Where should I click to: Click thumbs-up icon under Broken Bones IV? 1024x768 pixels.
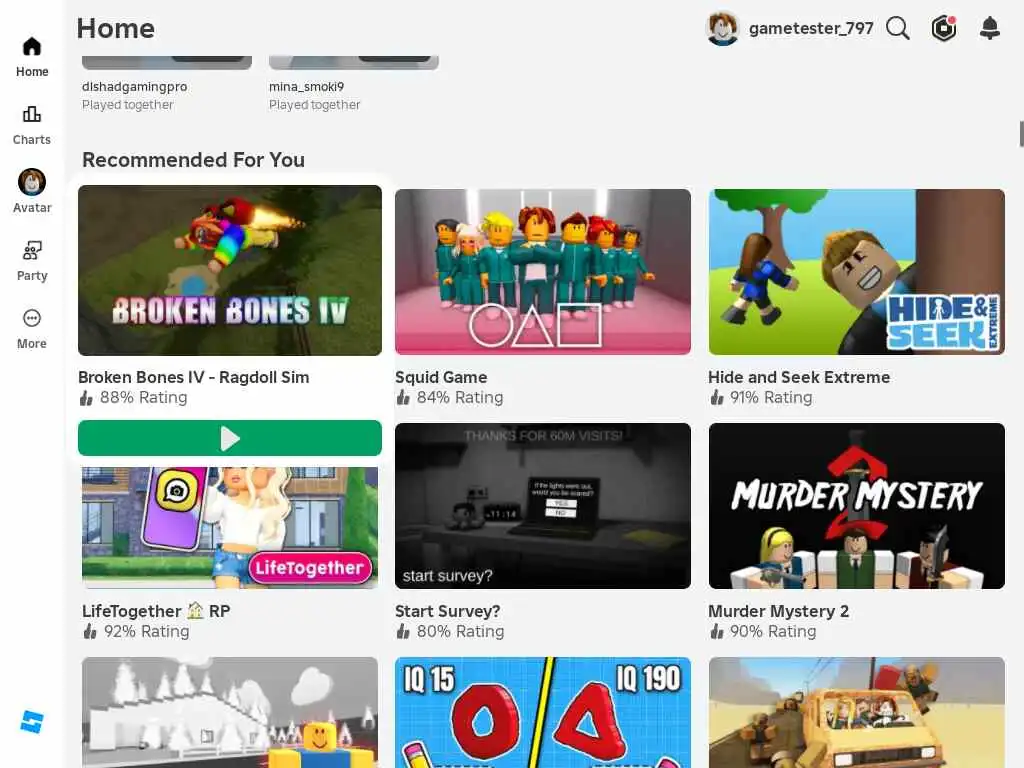[86, 398]
